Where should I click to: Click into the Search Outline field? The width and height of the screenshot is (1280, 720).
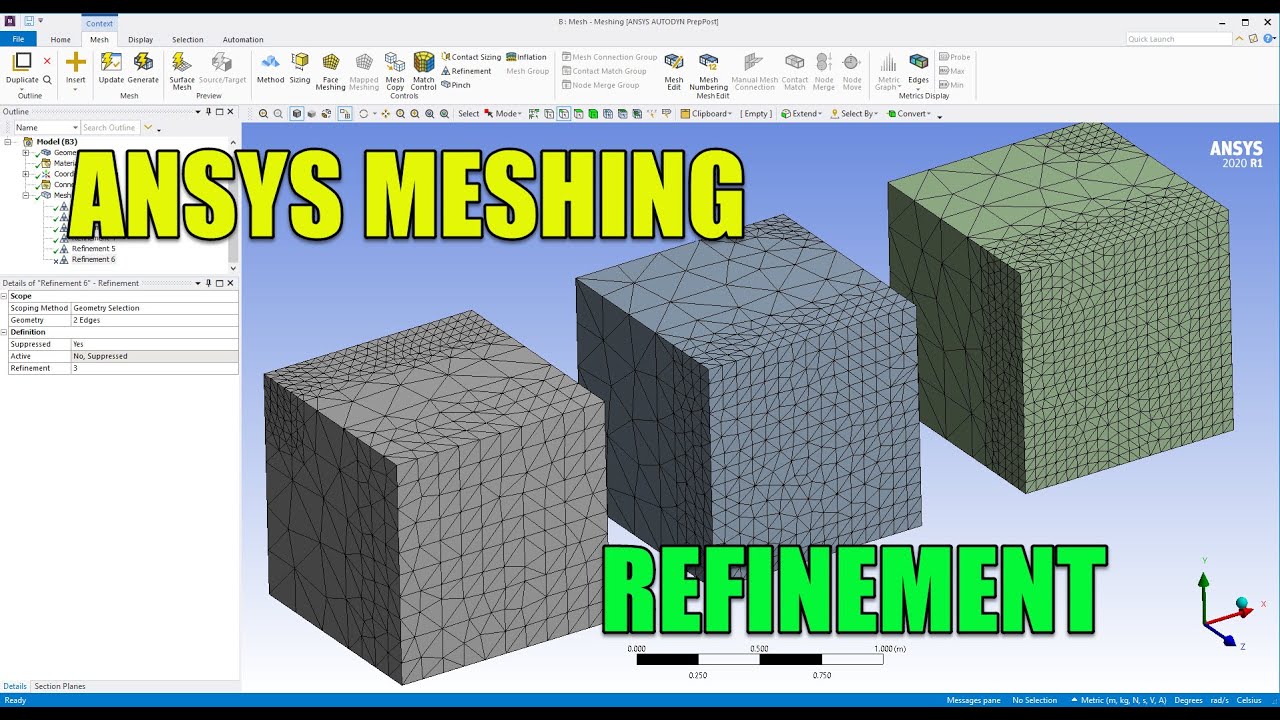point(110,128)
